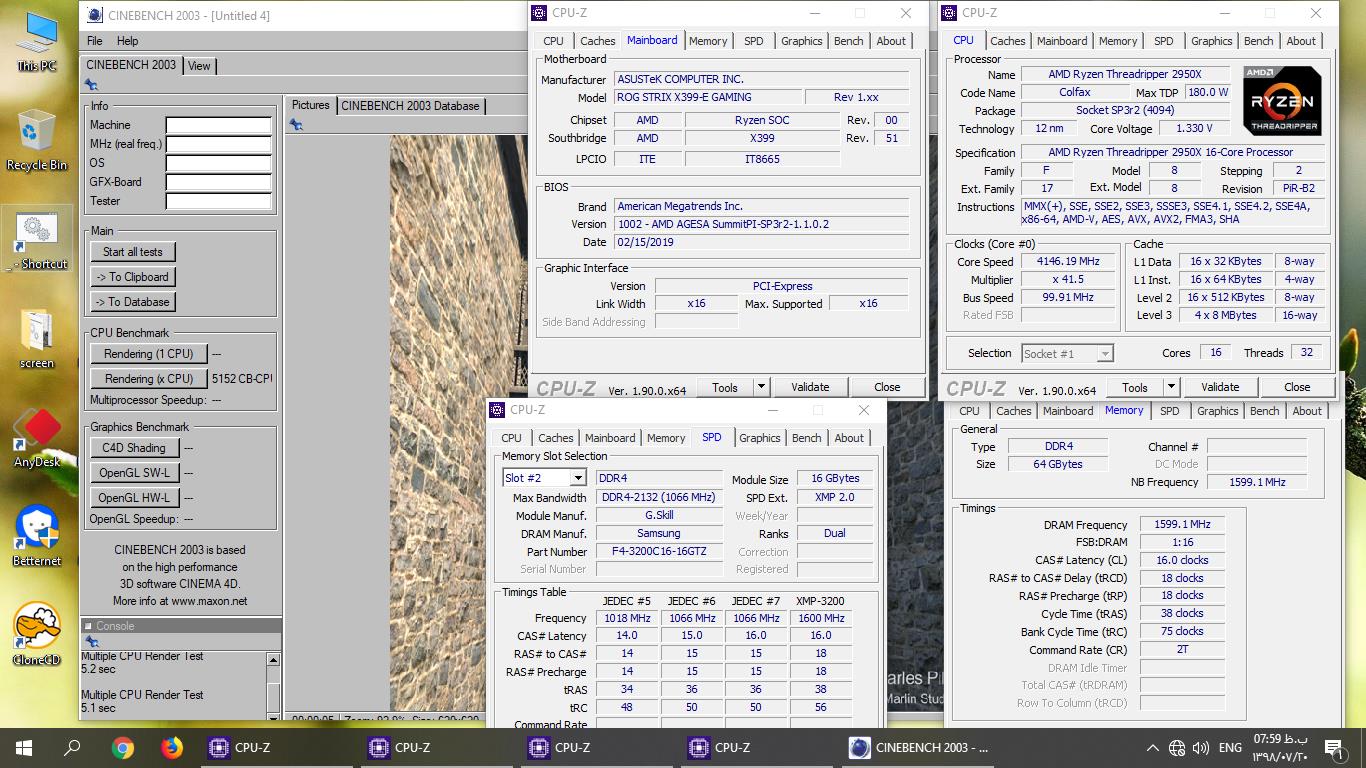Open Graphics tab in SPD CPU-Z window
Viewport: 1366px width, 768px height.
click(x=760, y=438)
